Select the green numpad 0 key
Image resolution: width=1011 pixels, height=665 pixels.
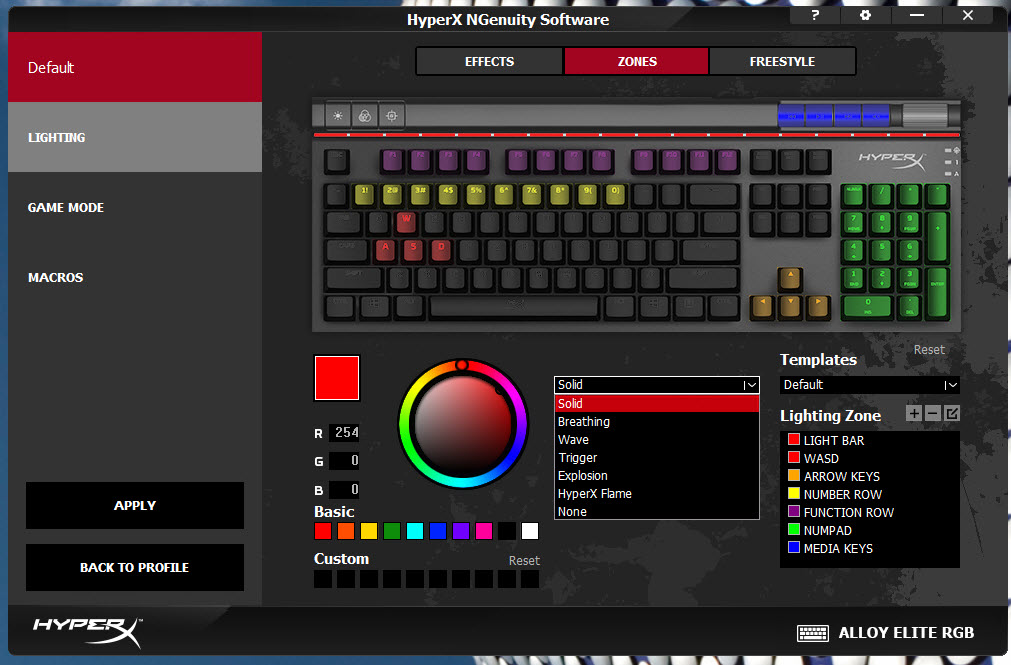click(x=867, y=306)
